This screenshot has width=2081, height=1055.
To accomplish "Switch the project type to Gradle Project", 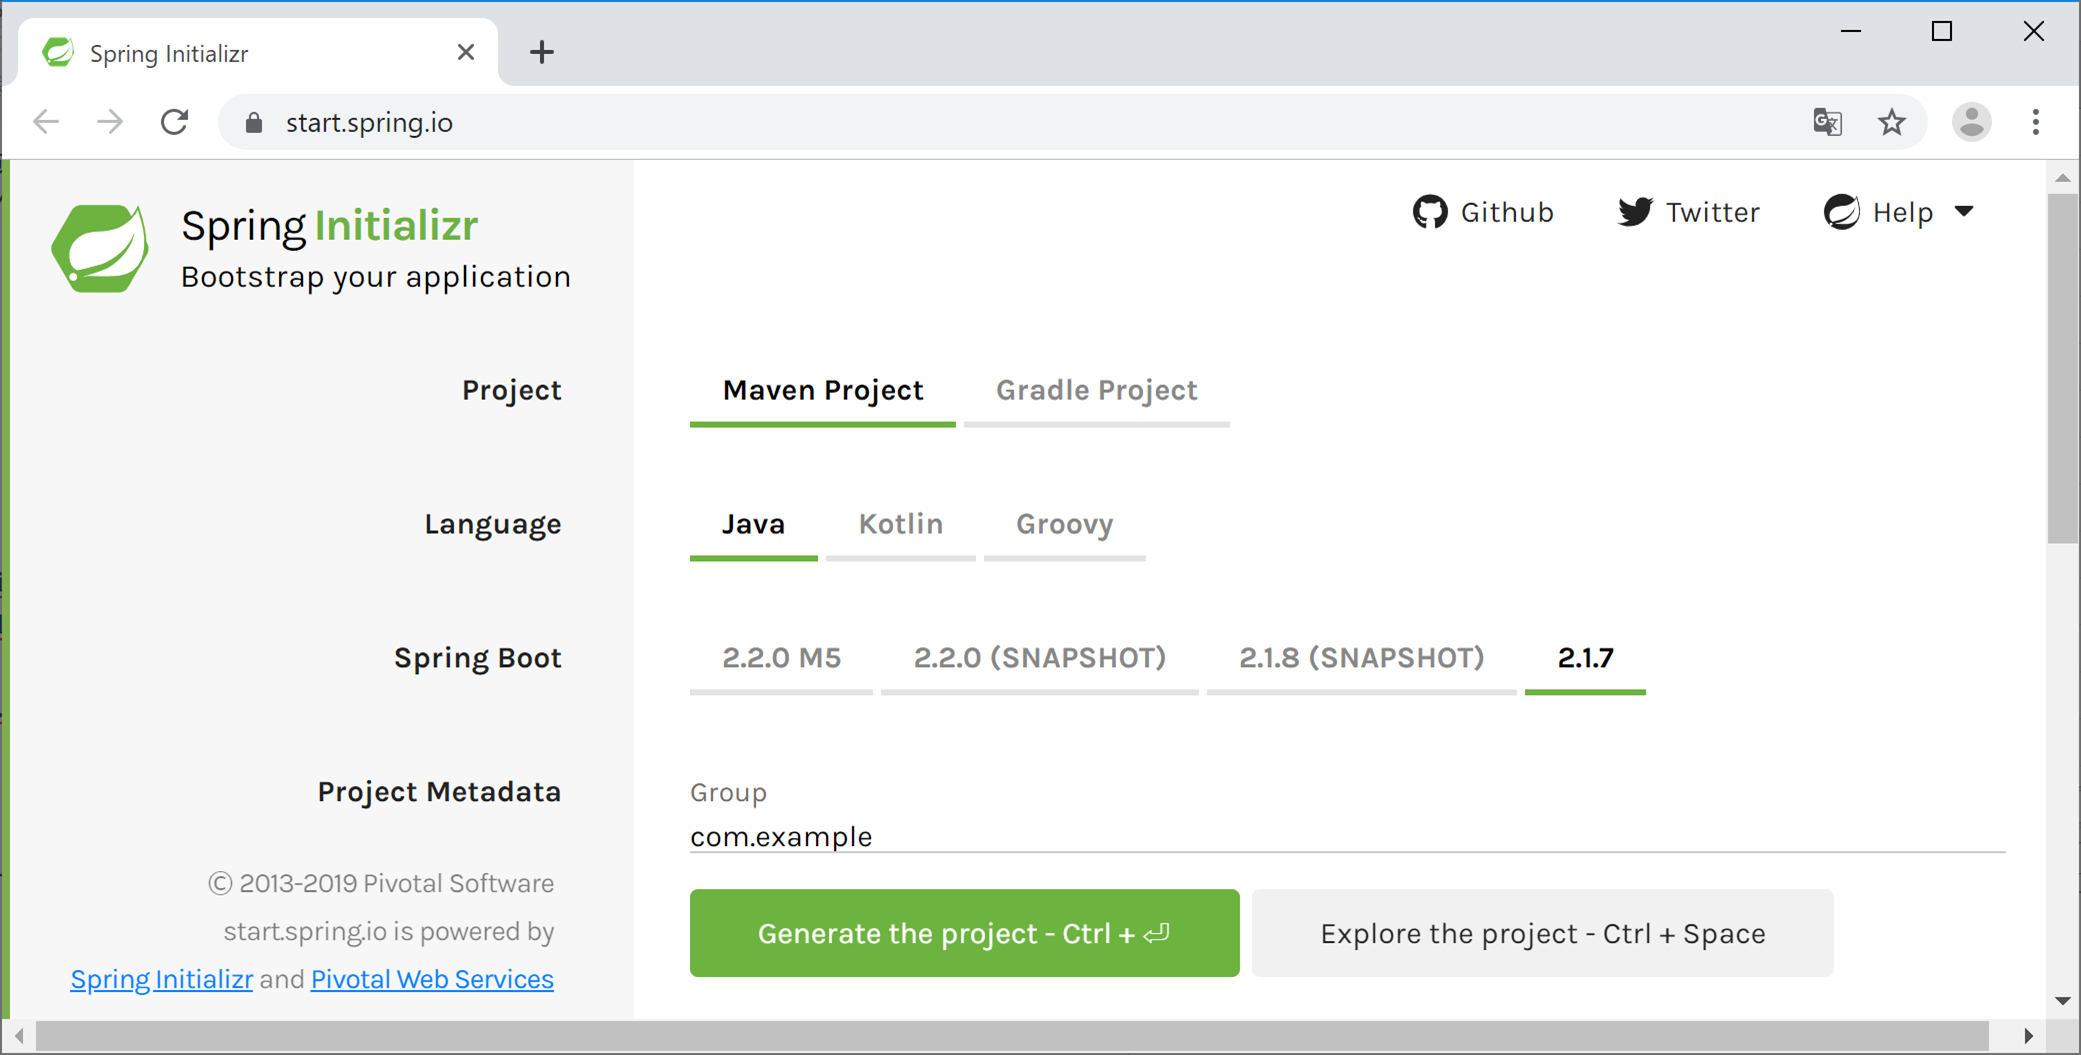I will [1096, 390].
